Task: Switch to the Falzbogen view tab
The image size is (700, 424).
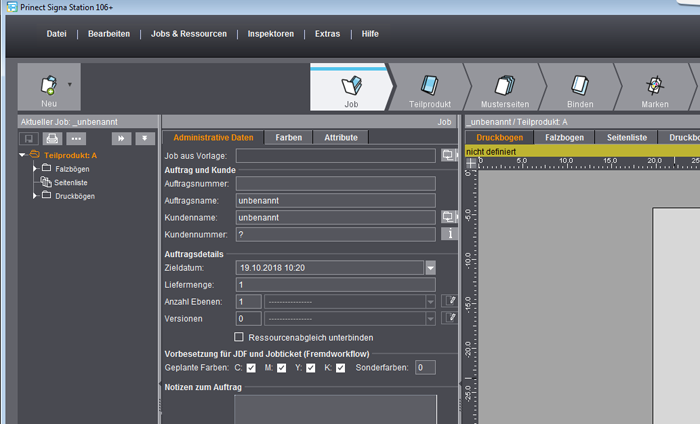Action: point(564,137)
